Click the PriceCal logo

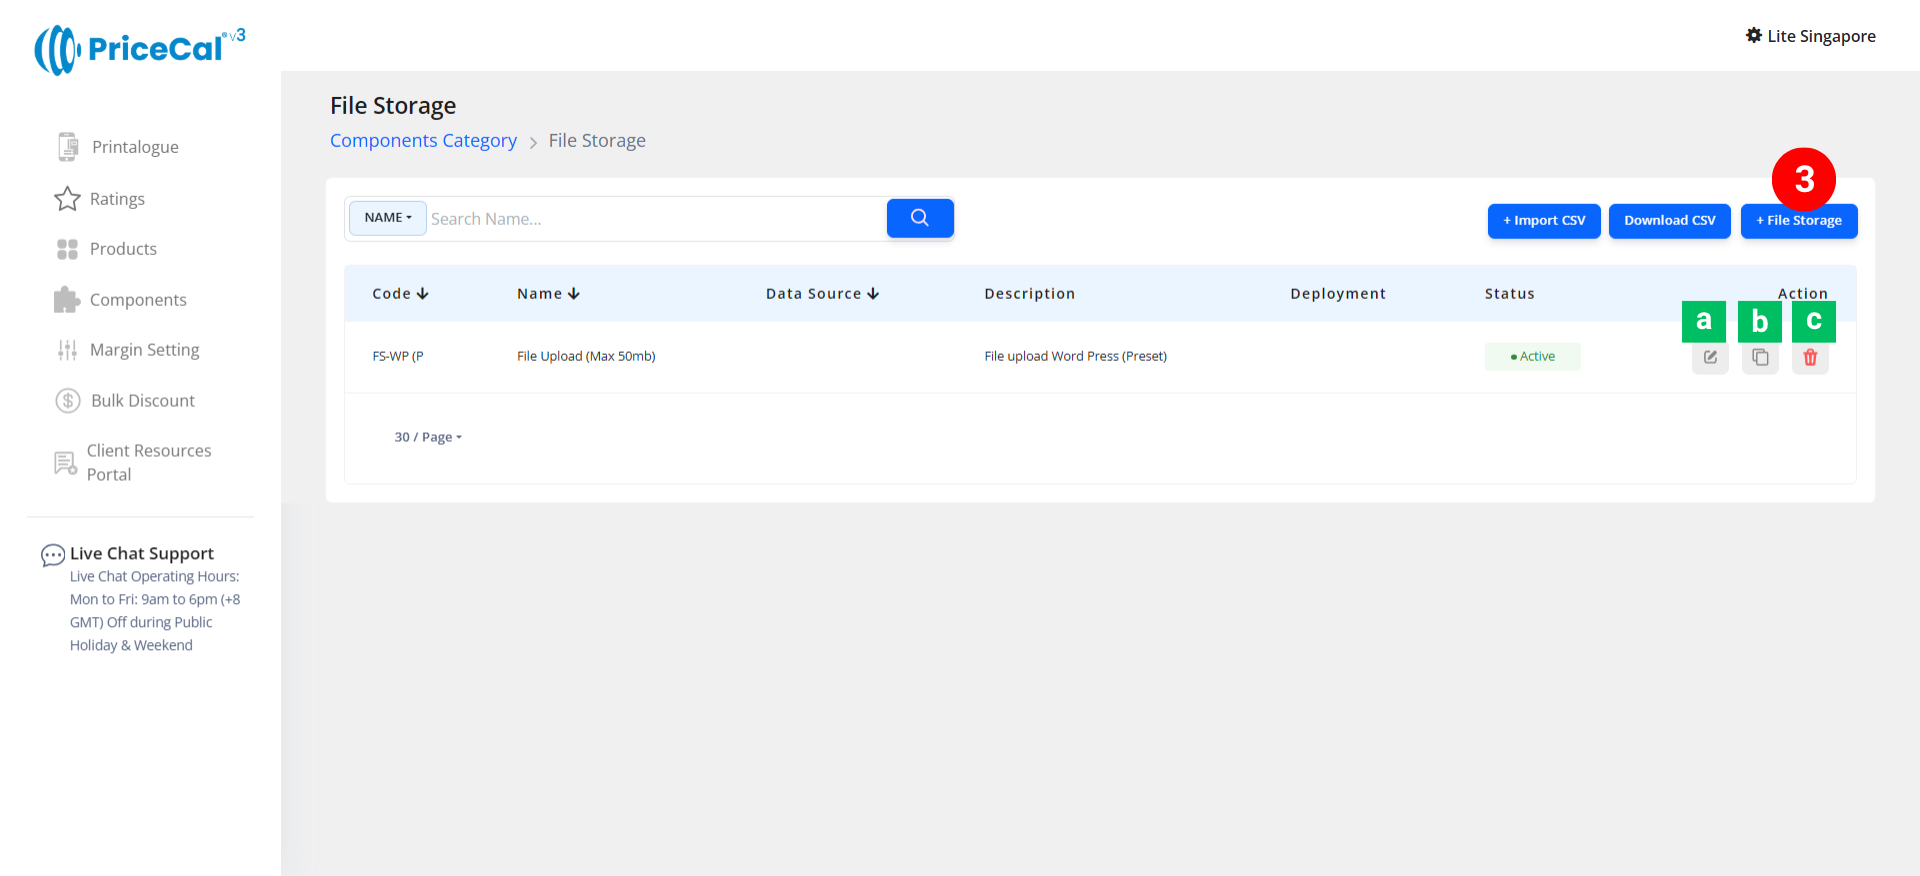(140, 49)
